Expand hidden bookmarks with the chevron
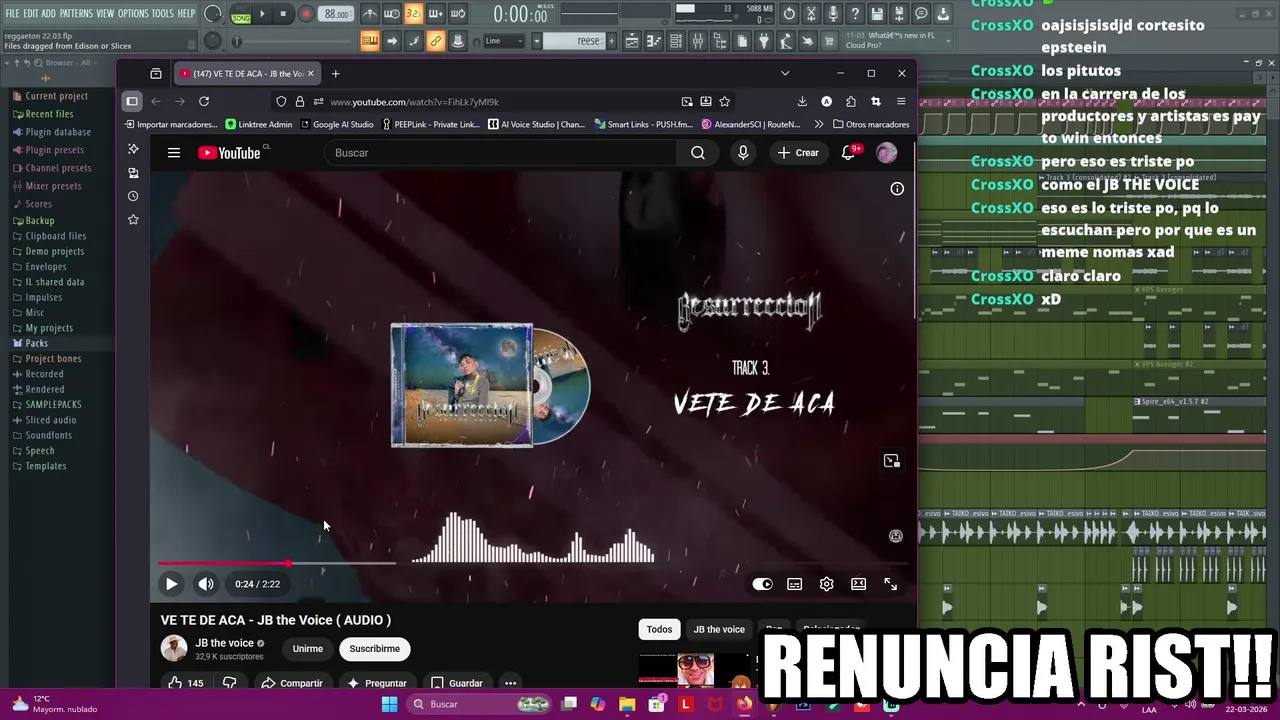Image resolution: width=1280 pixels, height=720 pixels. [x=819, y=124]
